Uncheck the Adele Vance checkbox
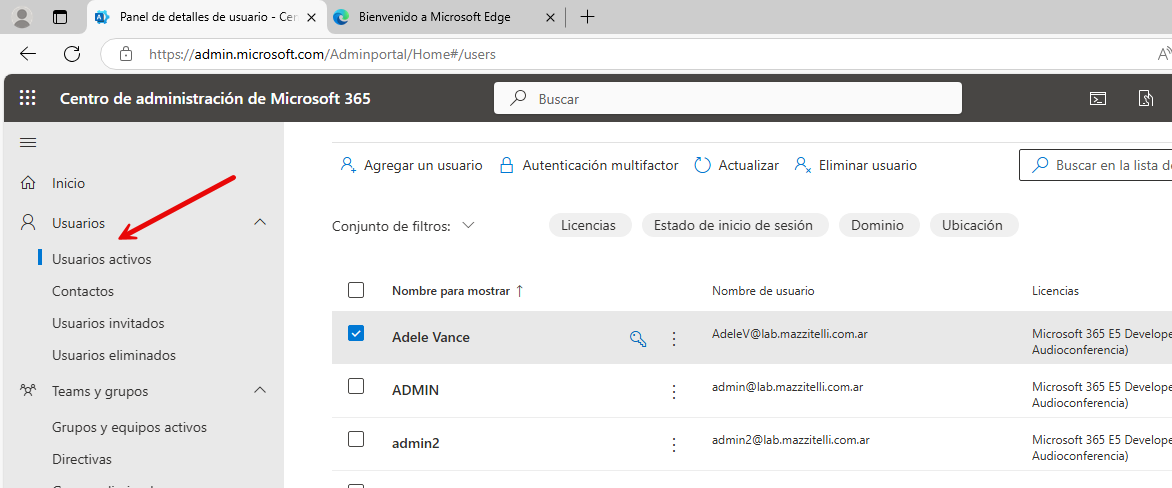Image resolution: width=1172 pixels, height=488 pixels. [x=356, y=333]
